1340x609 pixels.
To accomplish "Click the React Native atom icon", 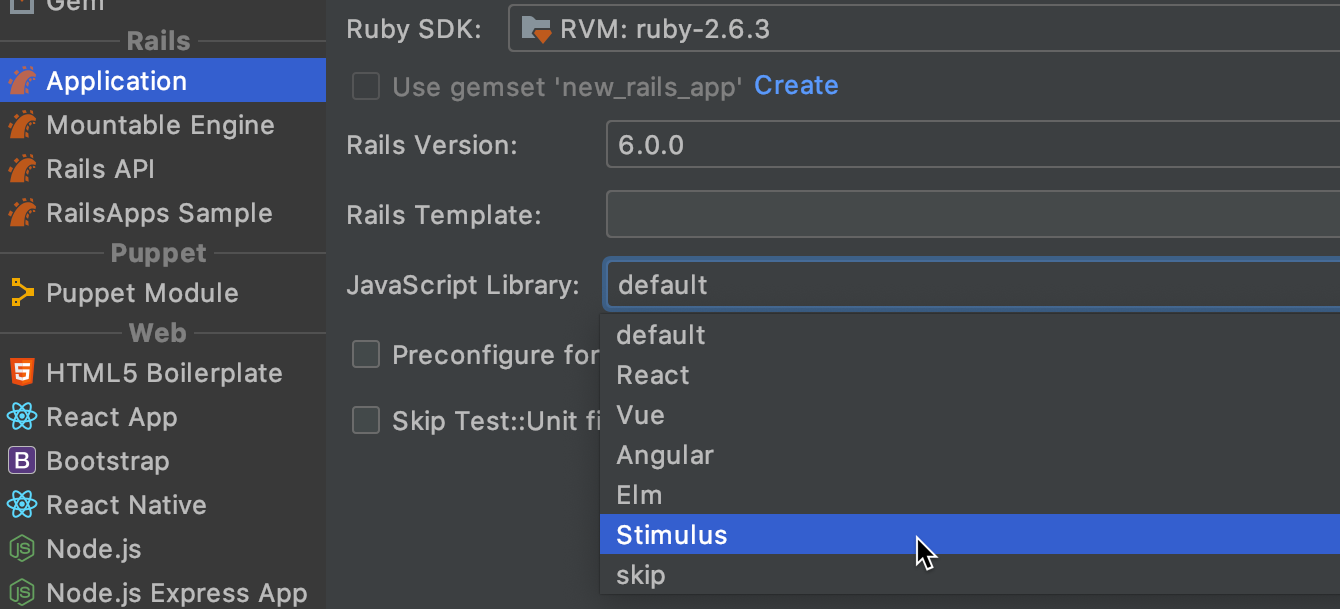I will tap(22, 505).
